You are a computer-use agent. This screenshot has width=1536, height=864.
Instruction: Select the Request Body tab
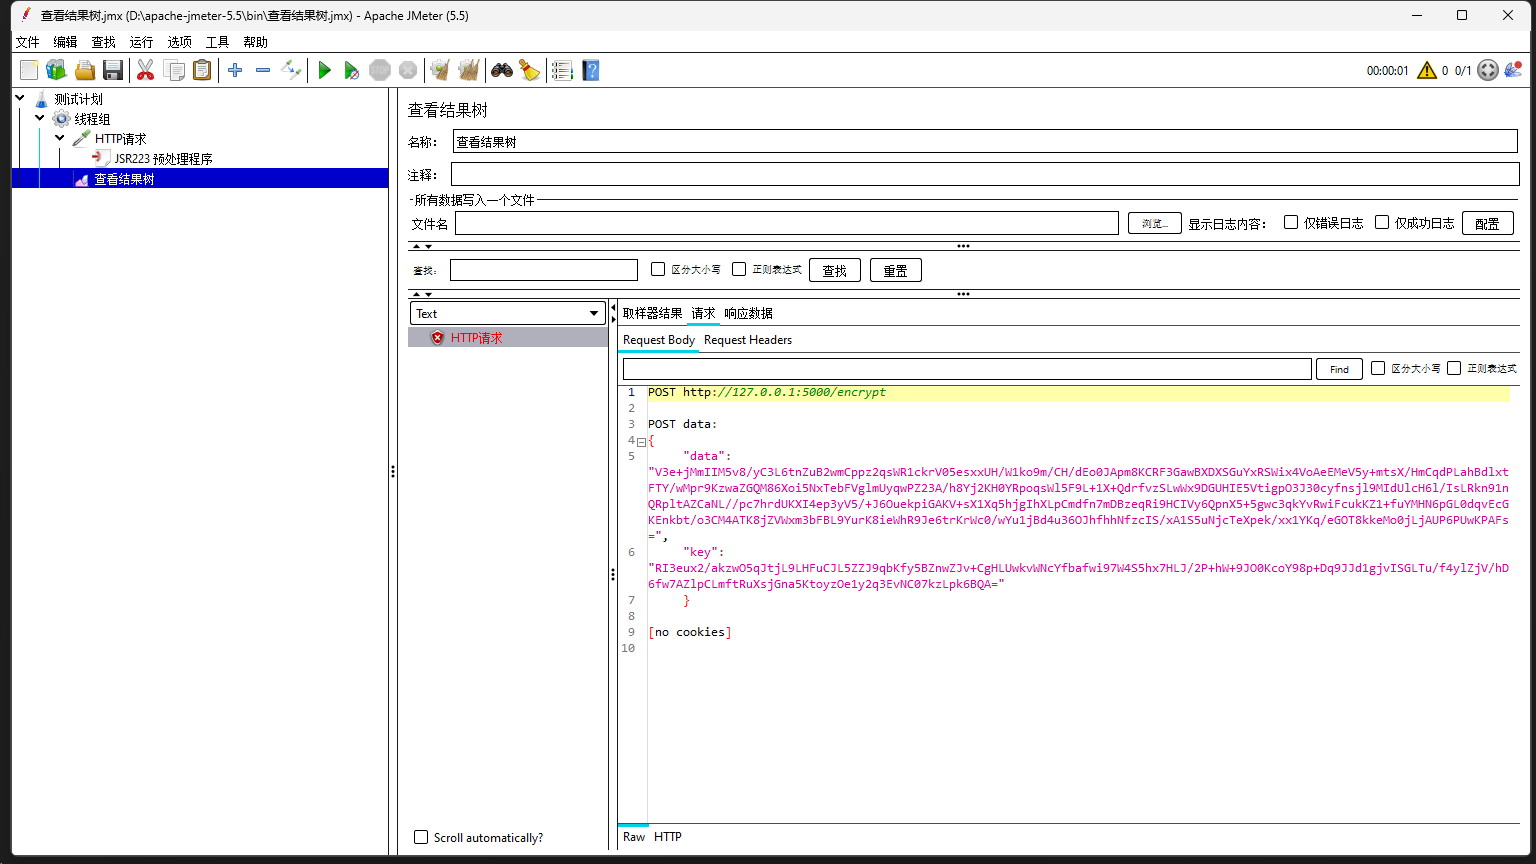pos(659,340)
